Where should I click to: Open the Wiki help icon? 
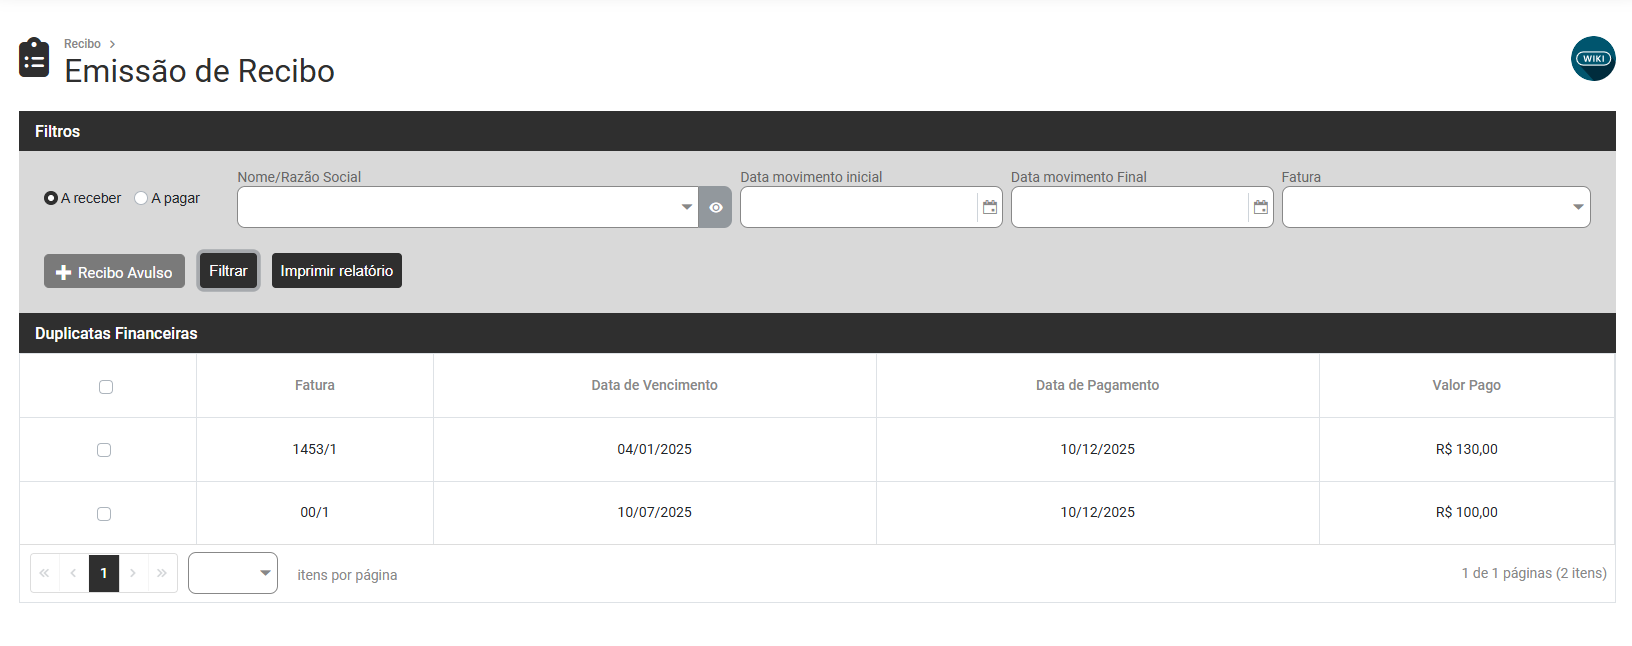1592,59
